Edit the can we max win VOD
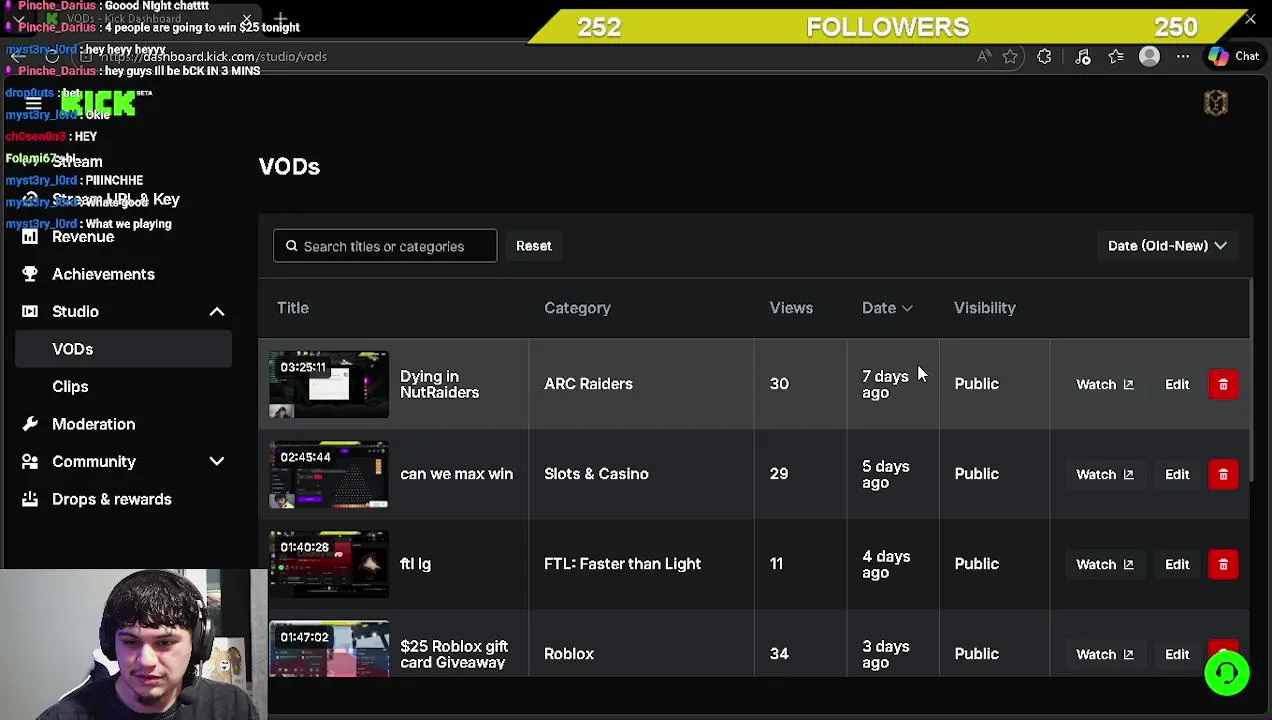 click(x=1177, y=474)
